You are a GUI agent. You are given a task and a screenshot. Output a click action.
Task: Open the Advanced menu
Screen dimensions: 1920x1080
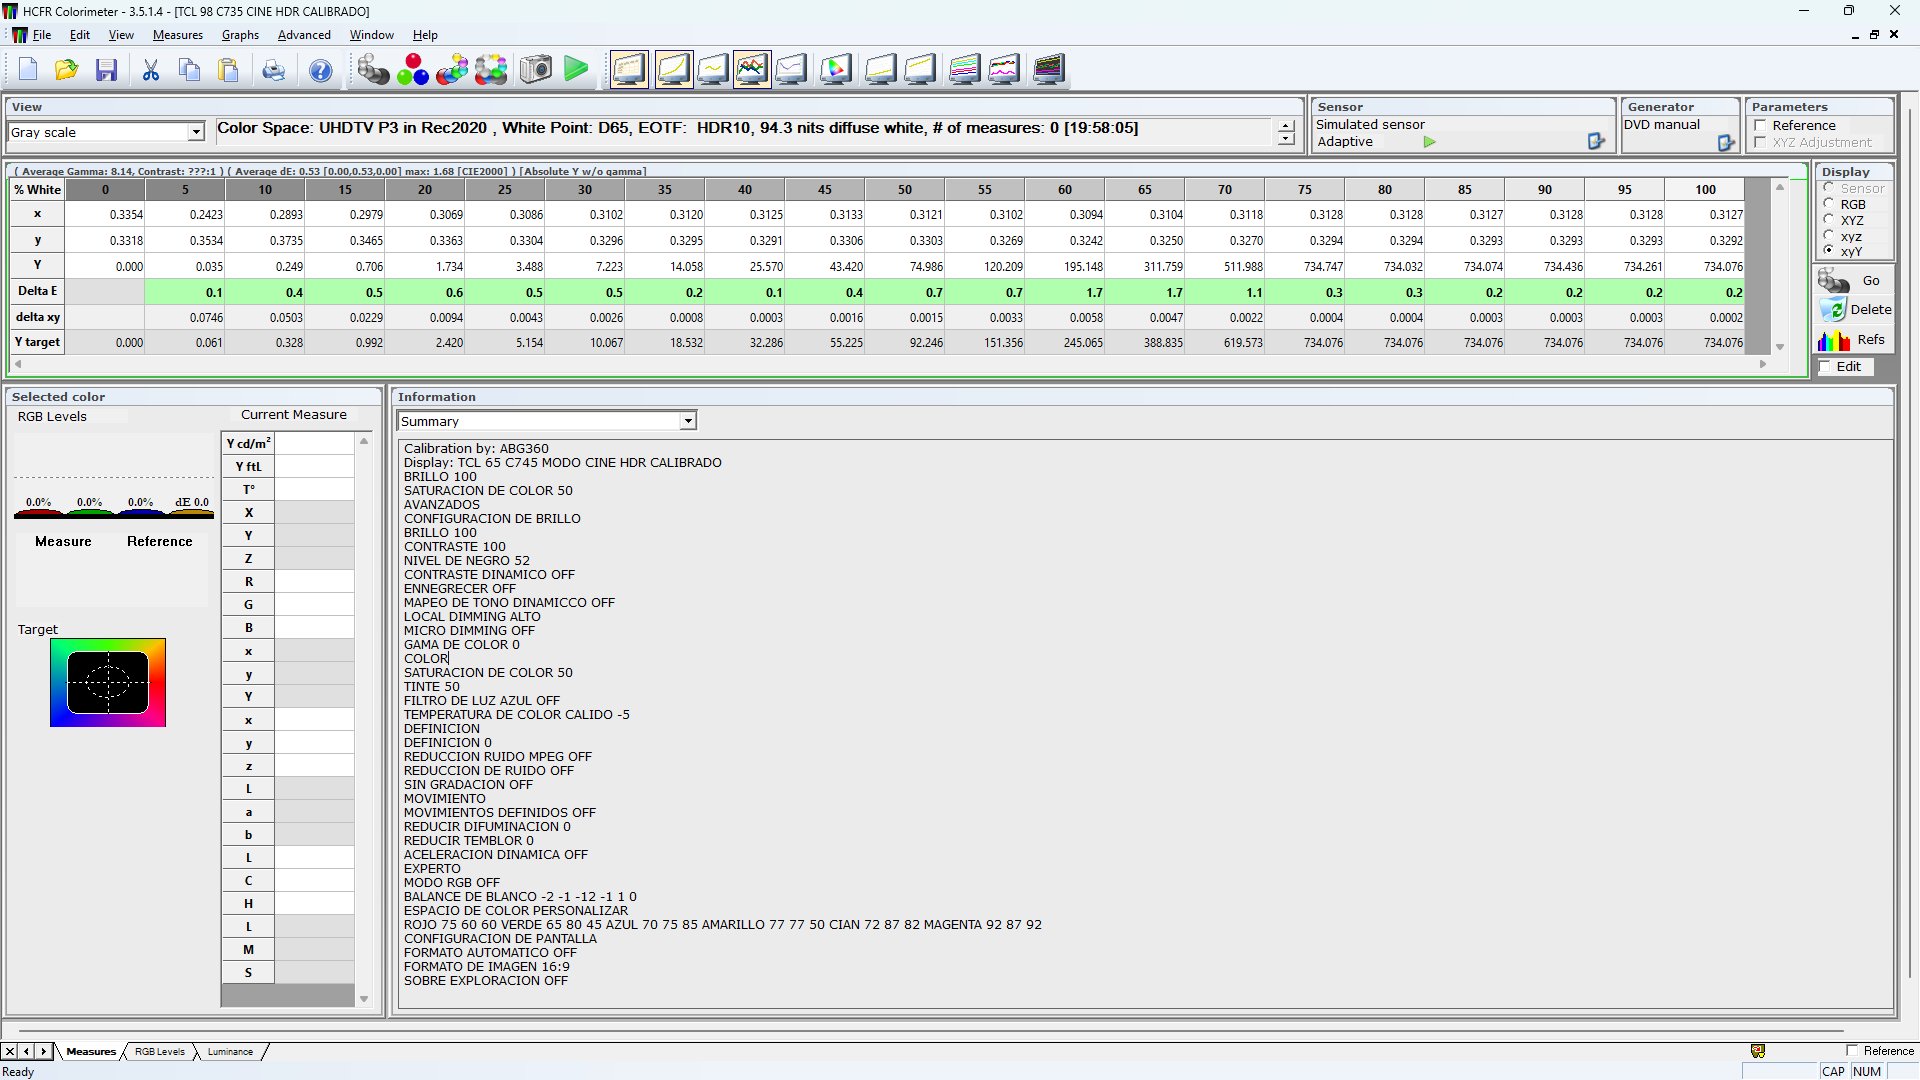click(304, 35)
